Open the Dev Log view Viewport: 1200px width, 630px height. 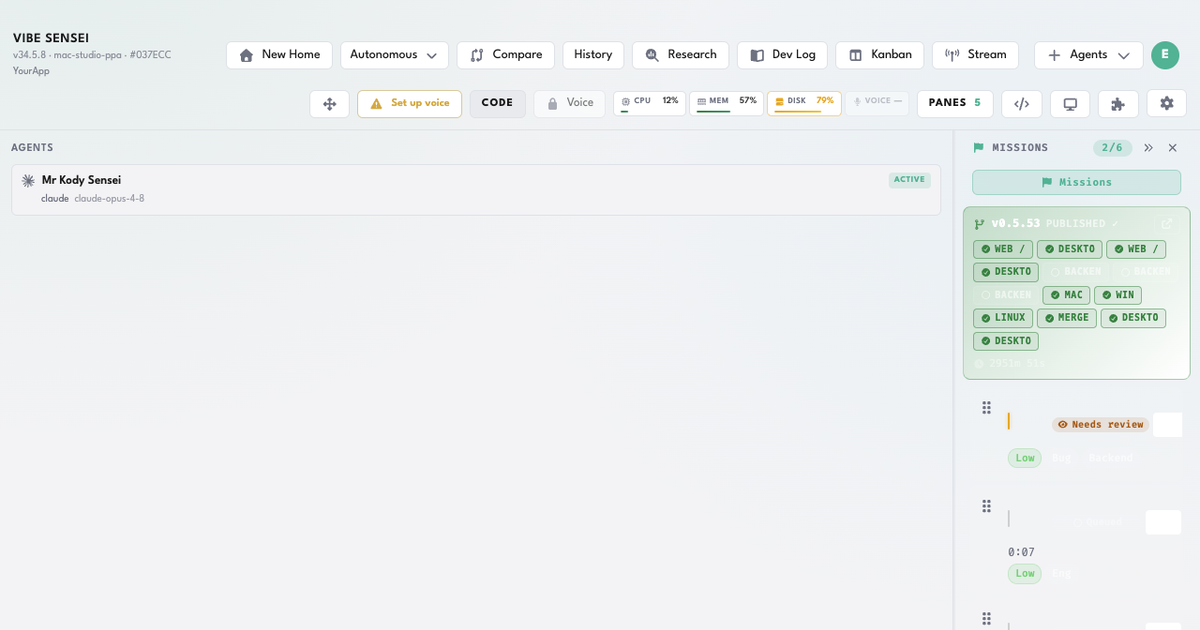[782, 55]
